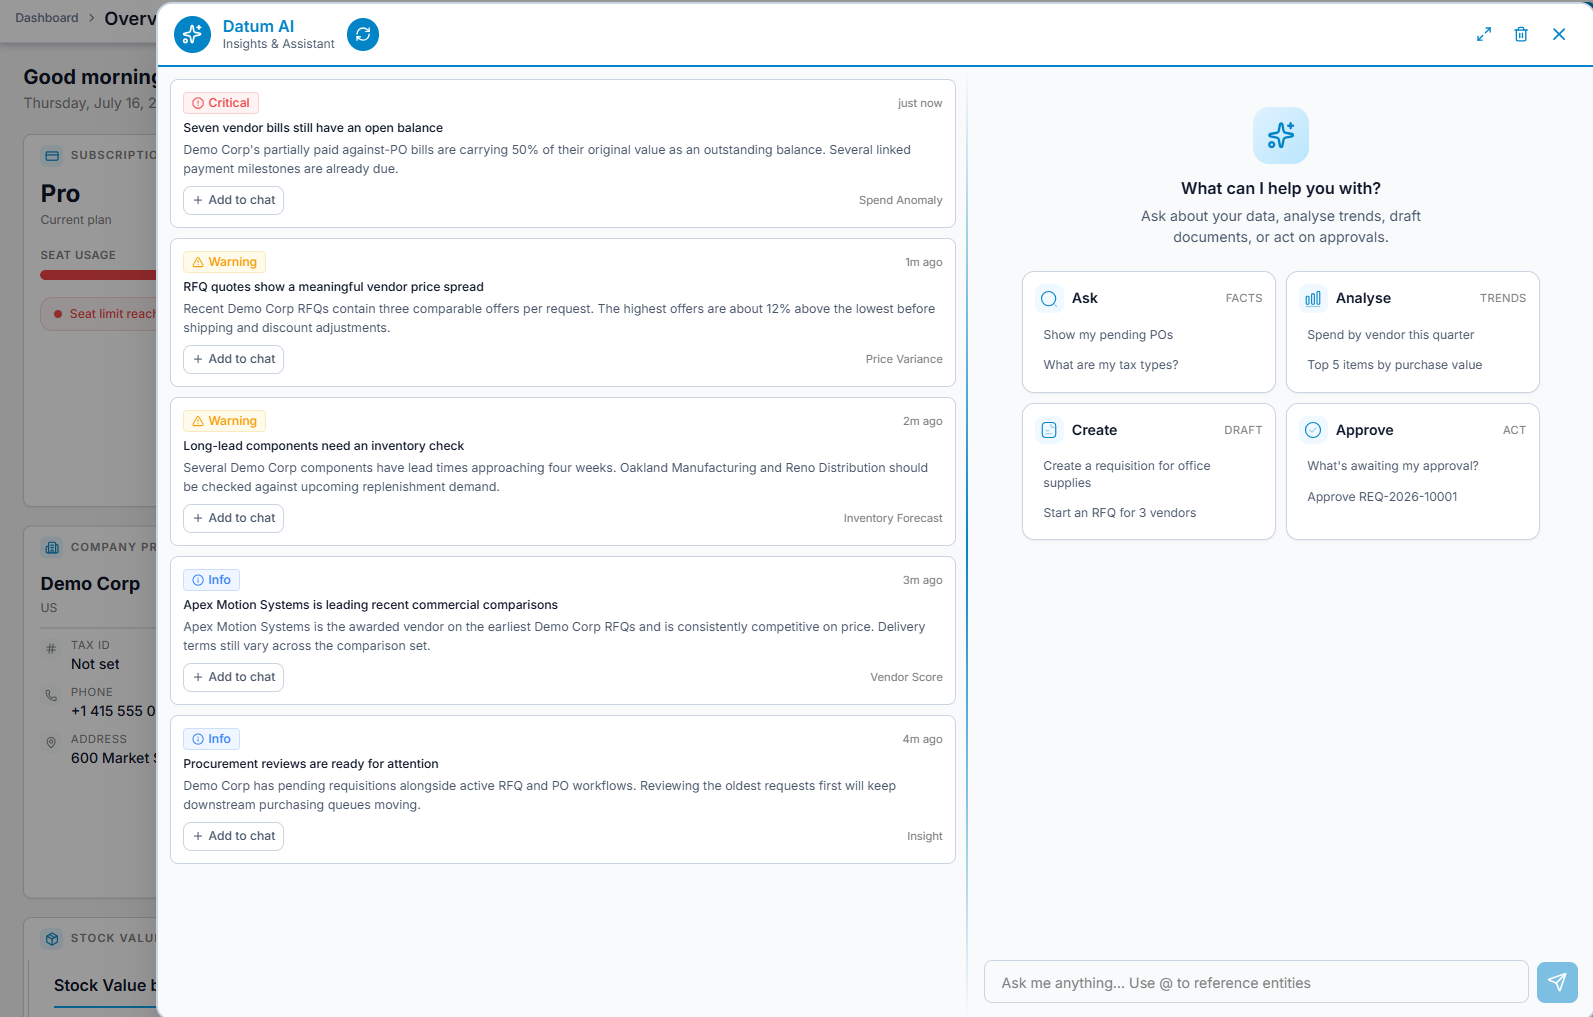Select "What's awaiting my approval?" prompt
The height and width of the screenshot is (1017, 1593).
pos(1393,466)
